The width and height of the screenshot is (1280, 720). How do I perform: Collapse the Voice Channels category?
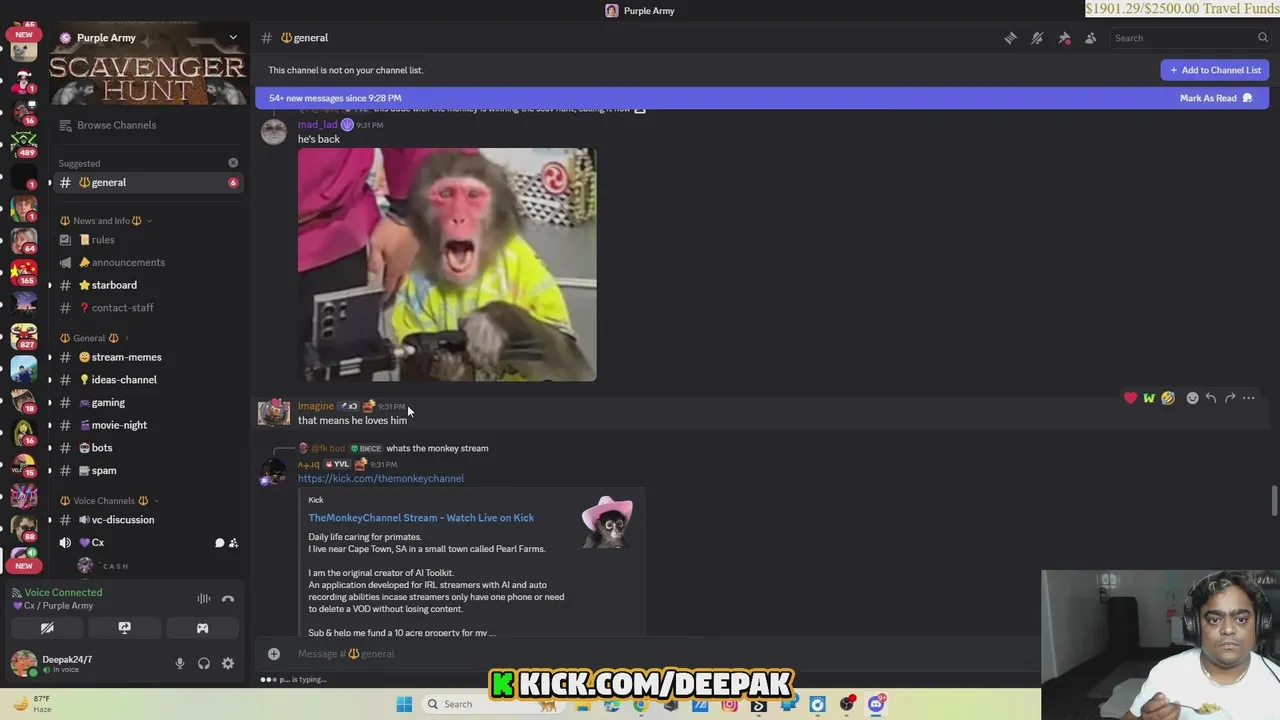[x=108, y=501]
